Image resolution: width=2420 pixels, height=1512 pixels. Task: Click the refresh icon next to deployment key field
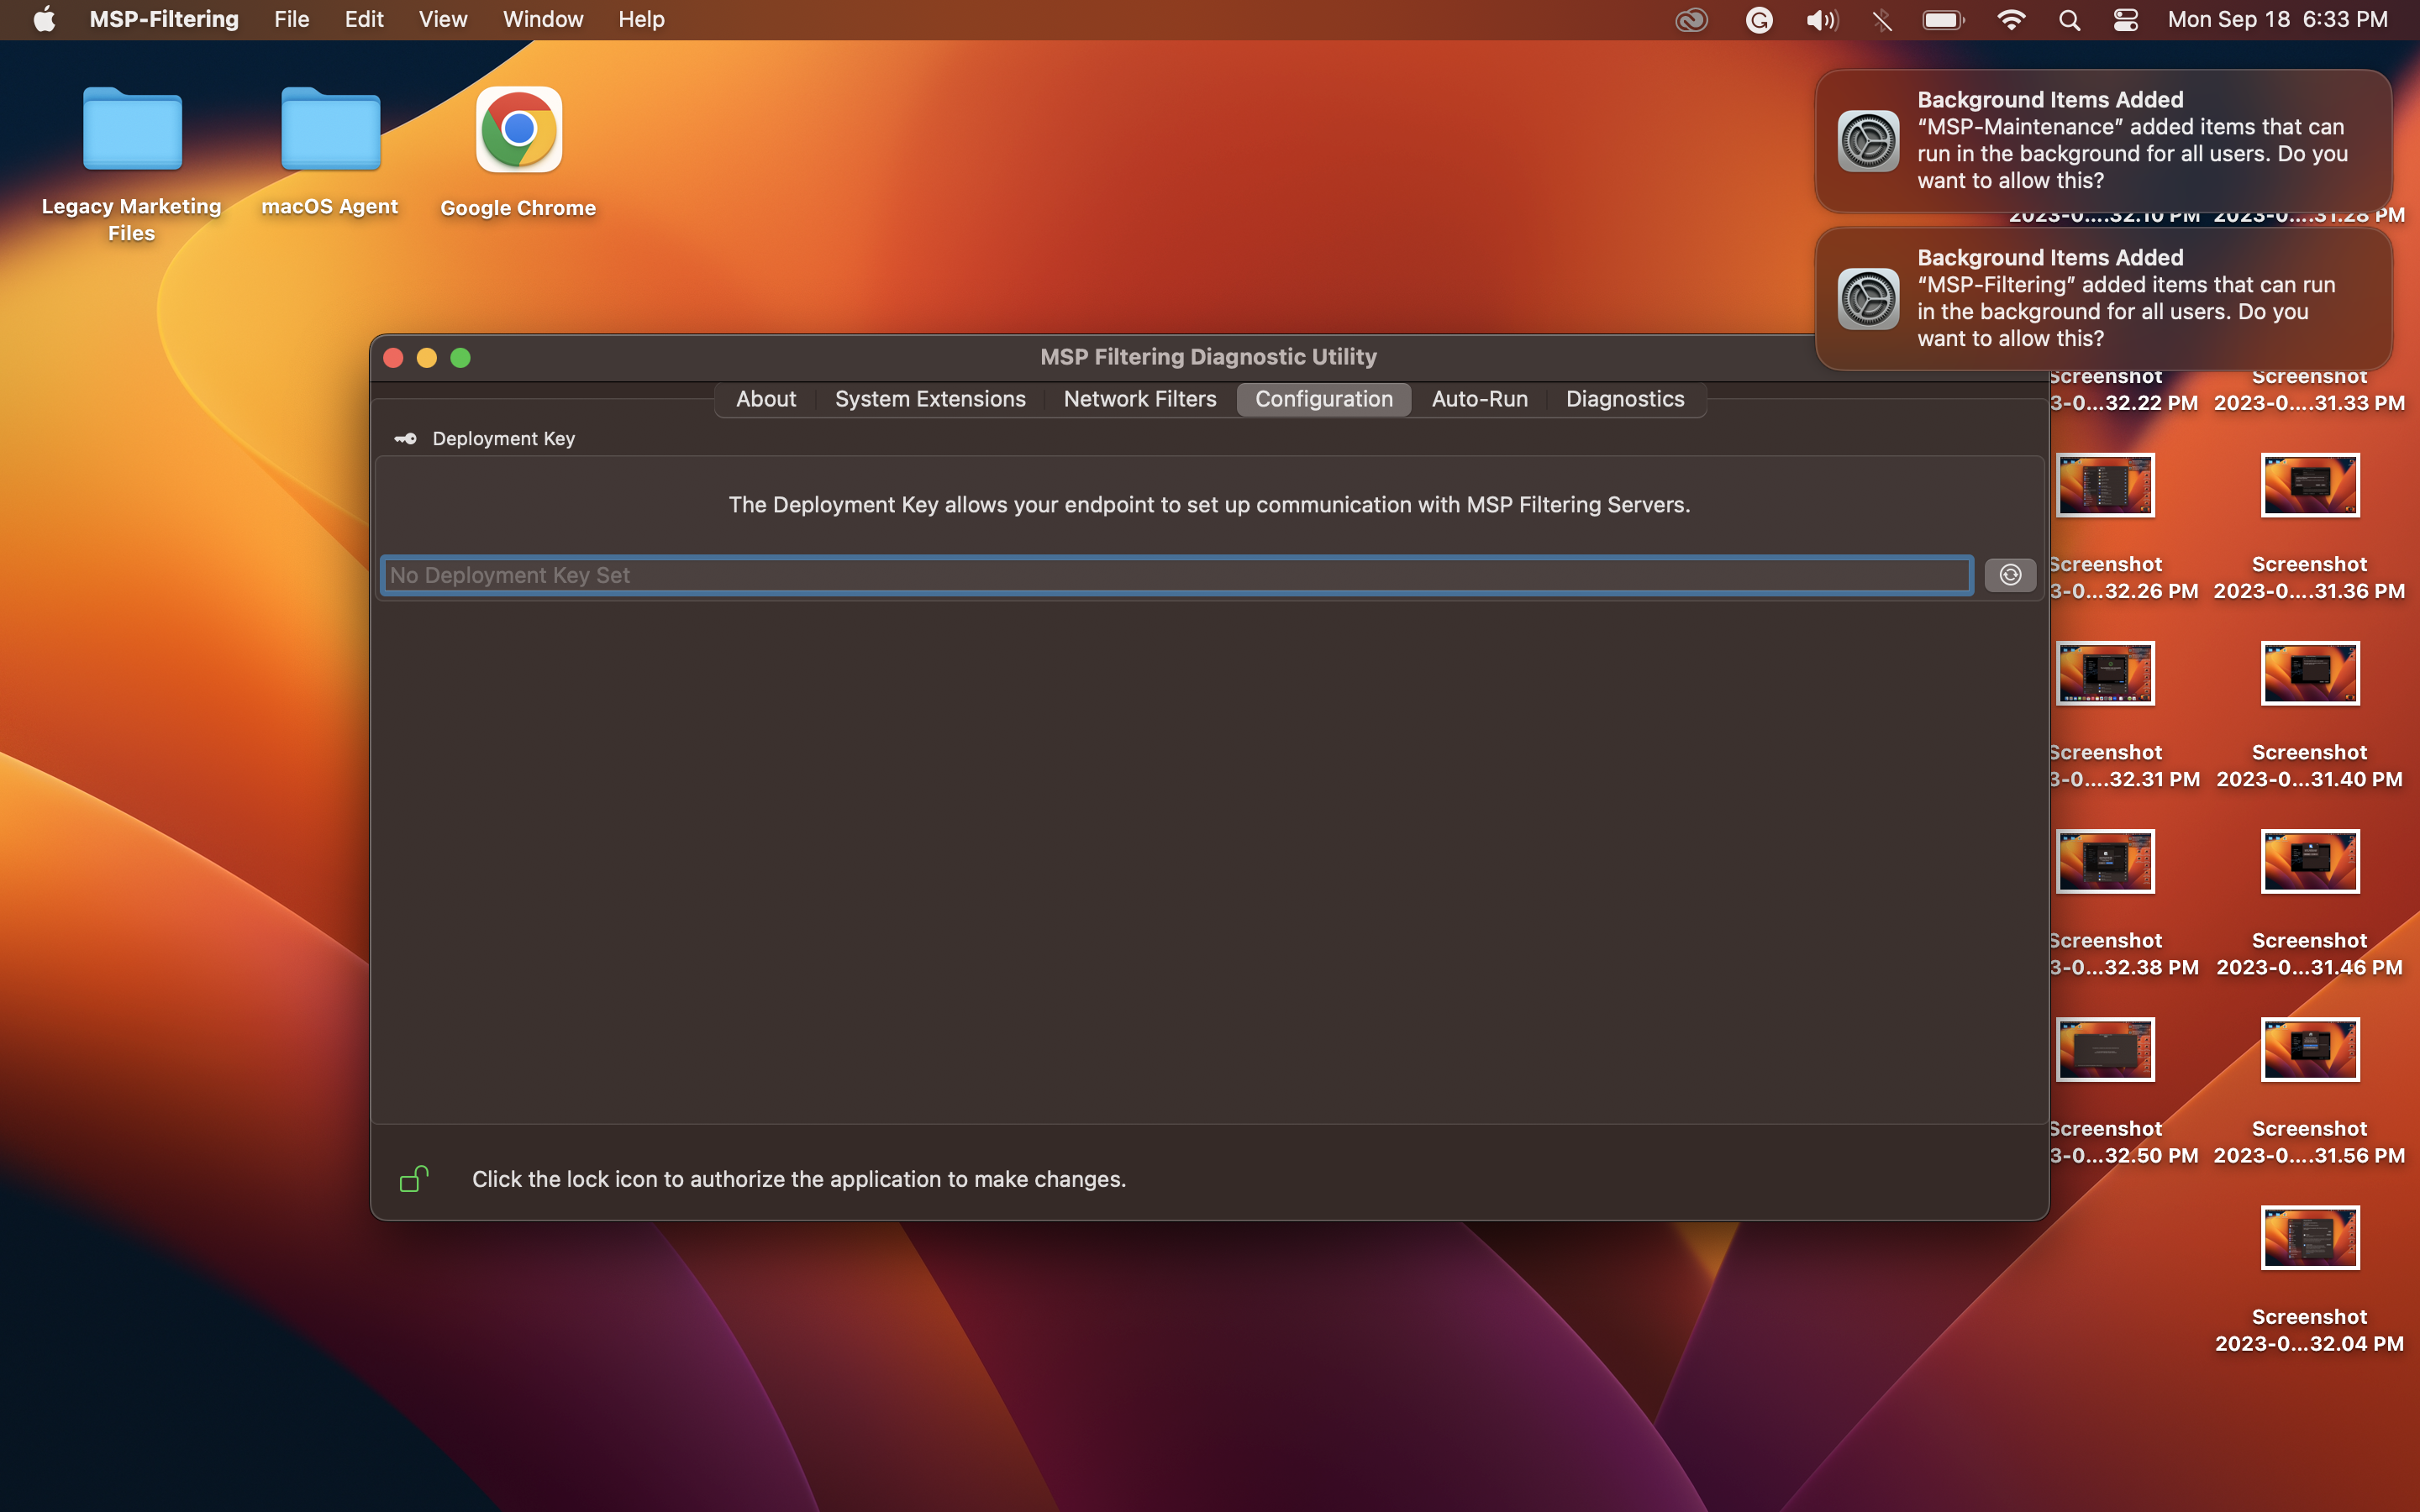click(2009, 574)
